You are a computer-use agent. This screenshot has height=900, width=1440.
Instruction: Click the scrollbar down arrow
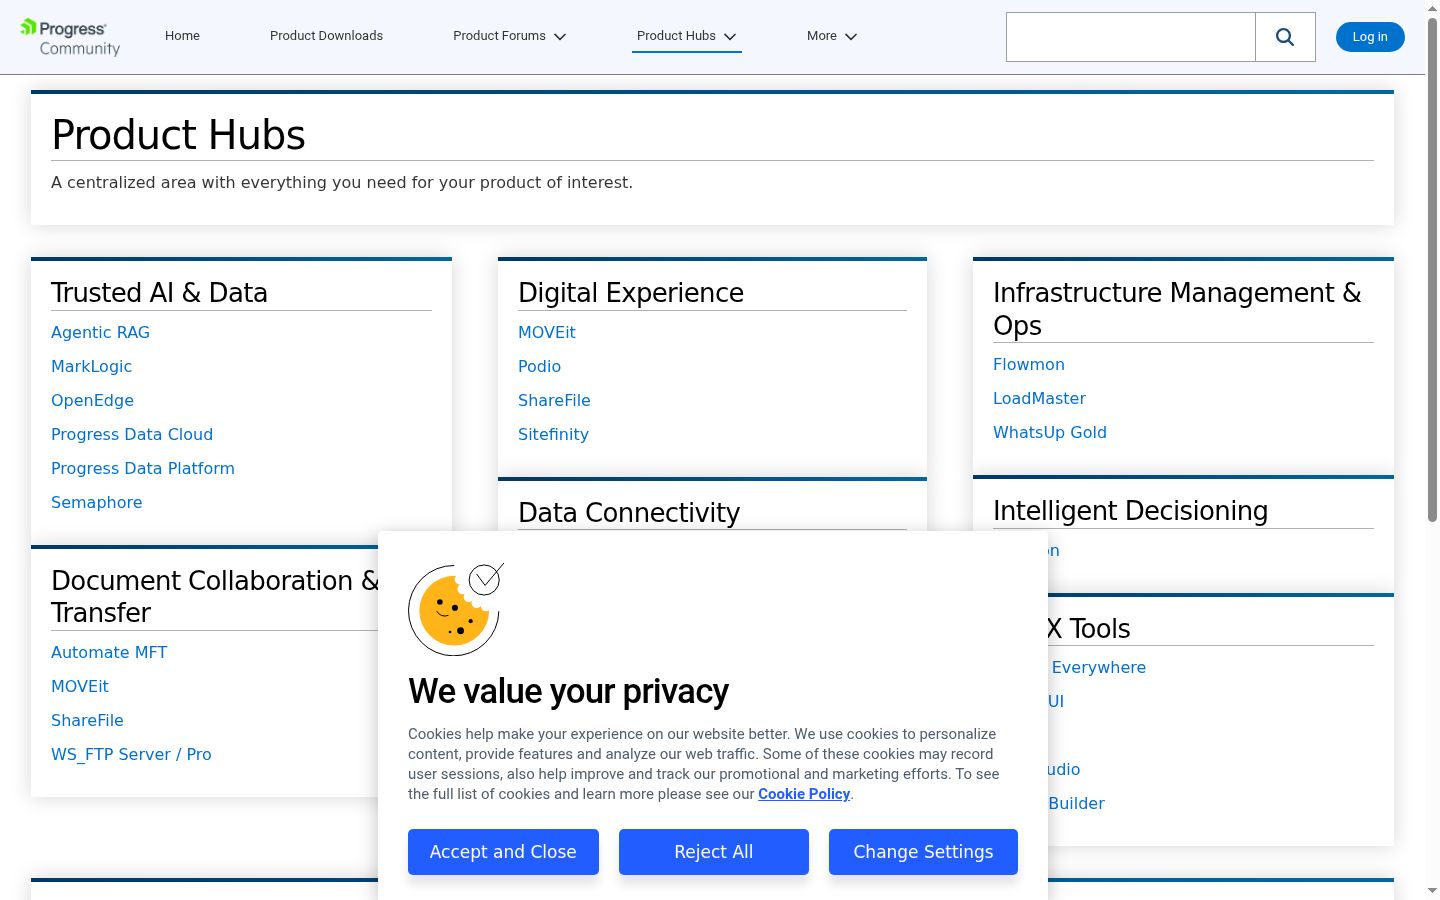coord(1432,890)
